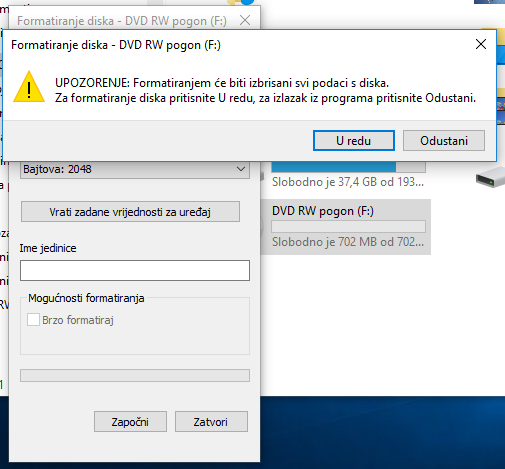
Task: Select DVD RW pogon (F:) in Explorer
Action: tap(346, 227)
